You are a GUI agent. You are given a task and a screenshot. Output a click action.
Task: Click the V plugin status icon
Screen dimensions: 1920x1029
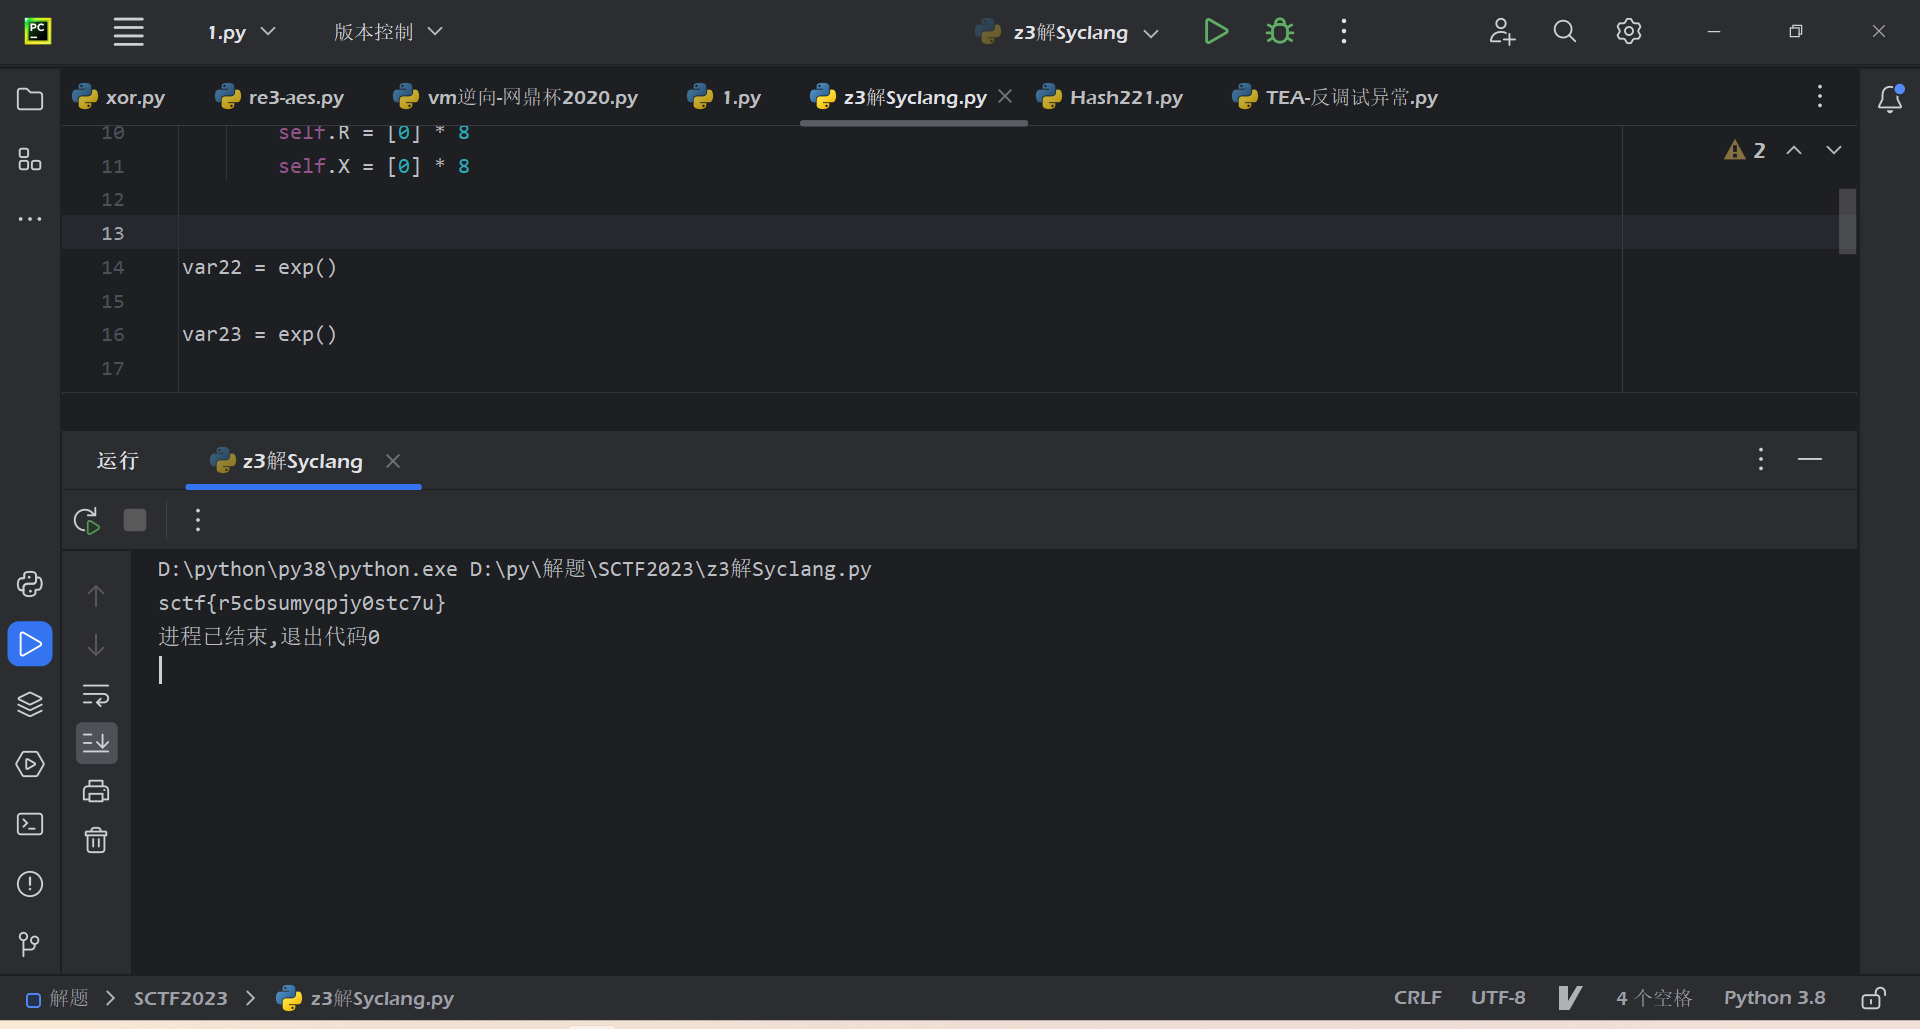pos(1570,998)
